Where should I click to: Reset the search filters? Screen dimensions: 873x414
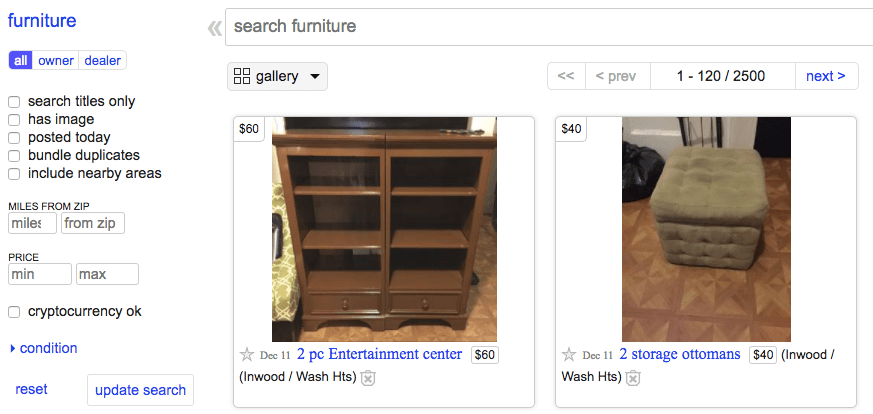[31, 389]
